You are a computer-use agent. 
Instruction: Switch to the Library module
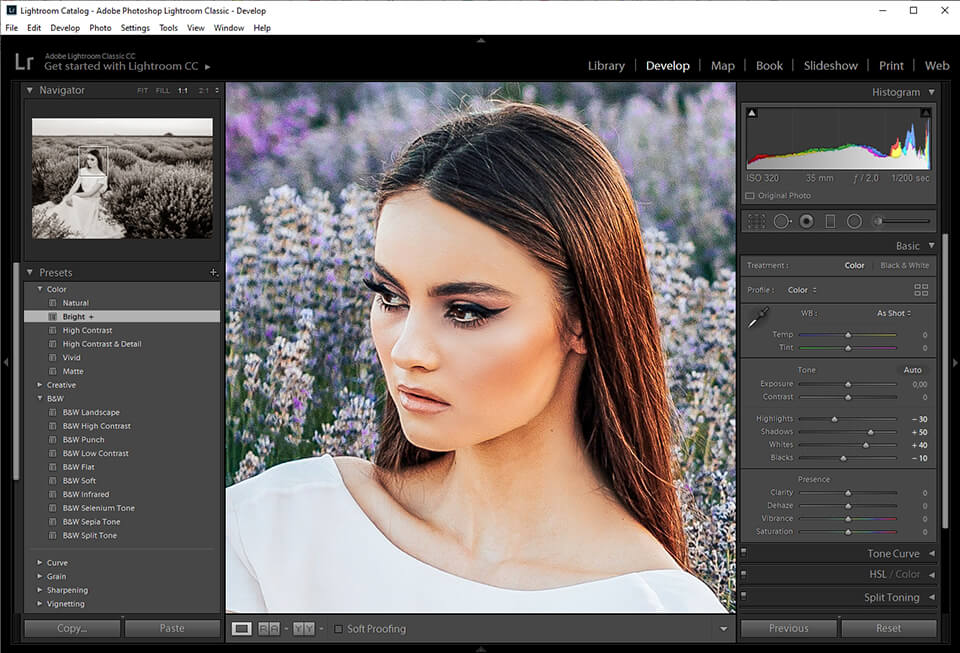(x=606, y=65)
